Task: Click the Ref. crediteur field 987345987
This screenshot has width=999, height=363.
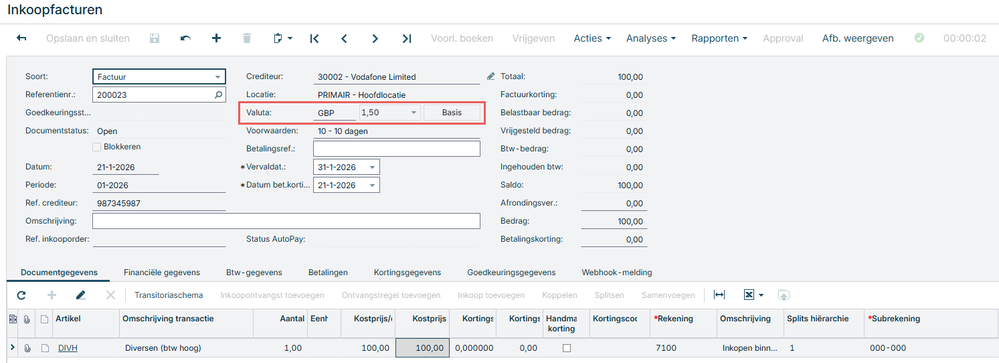Action: (159, 203)
